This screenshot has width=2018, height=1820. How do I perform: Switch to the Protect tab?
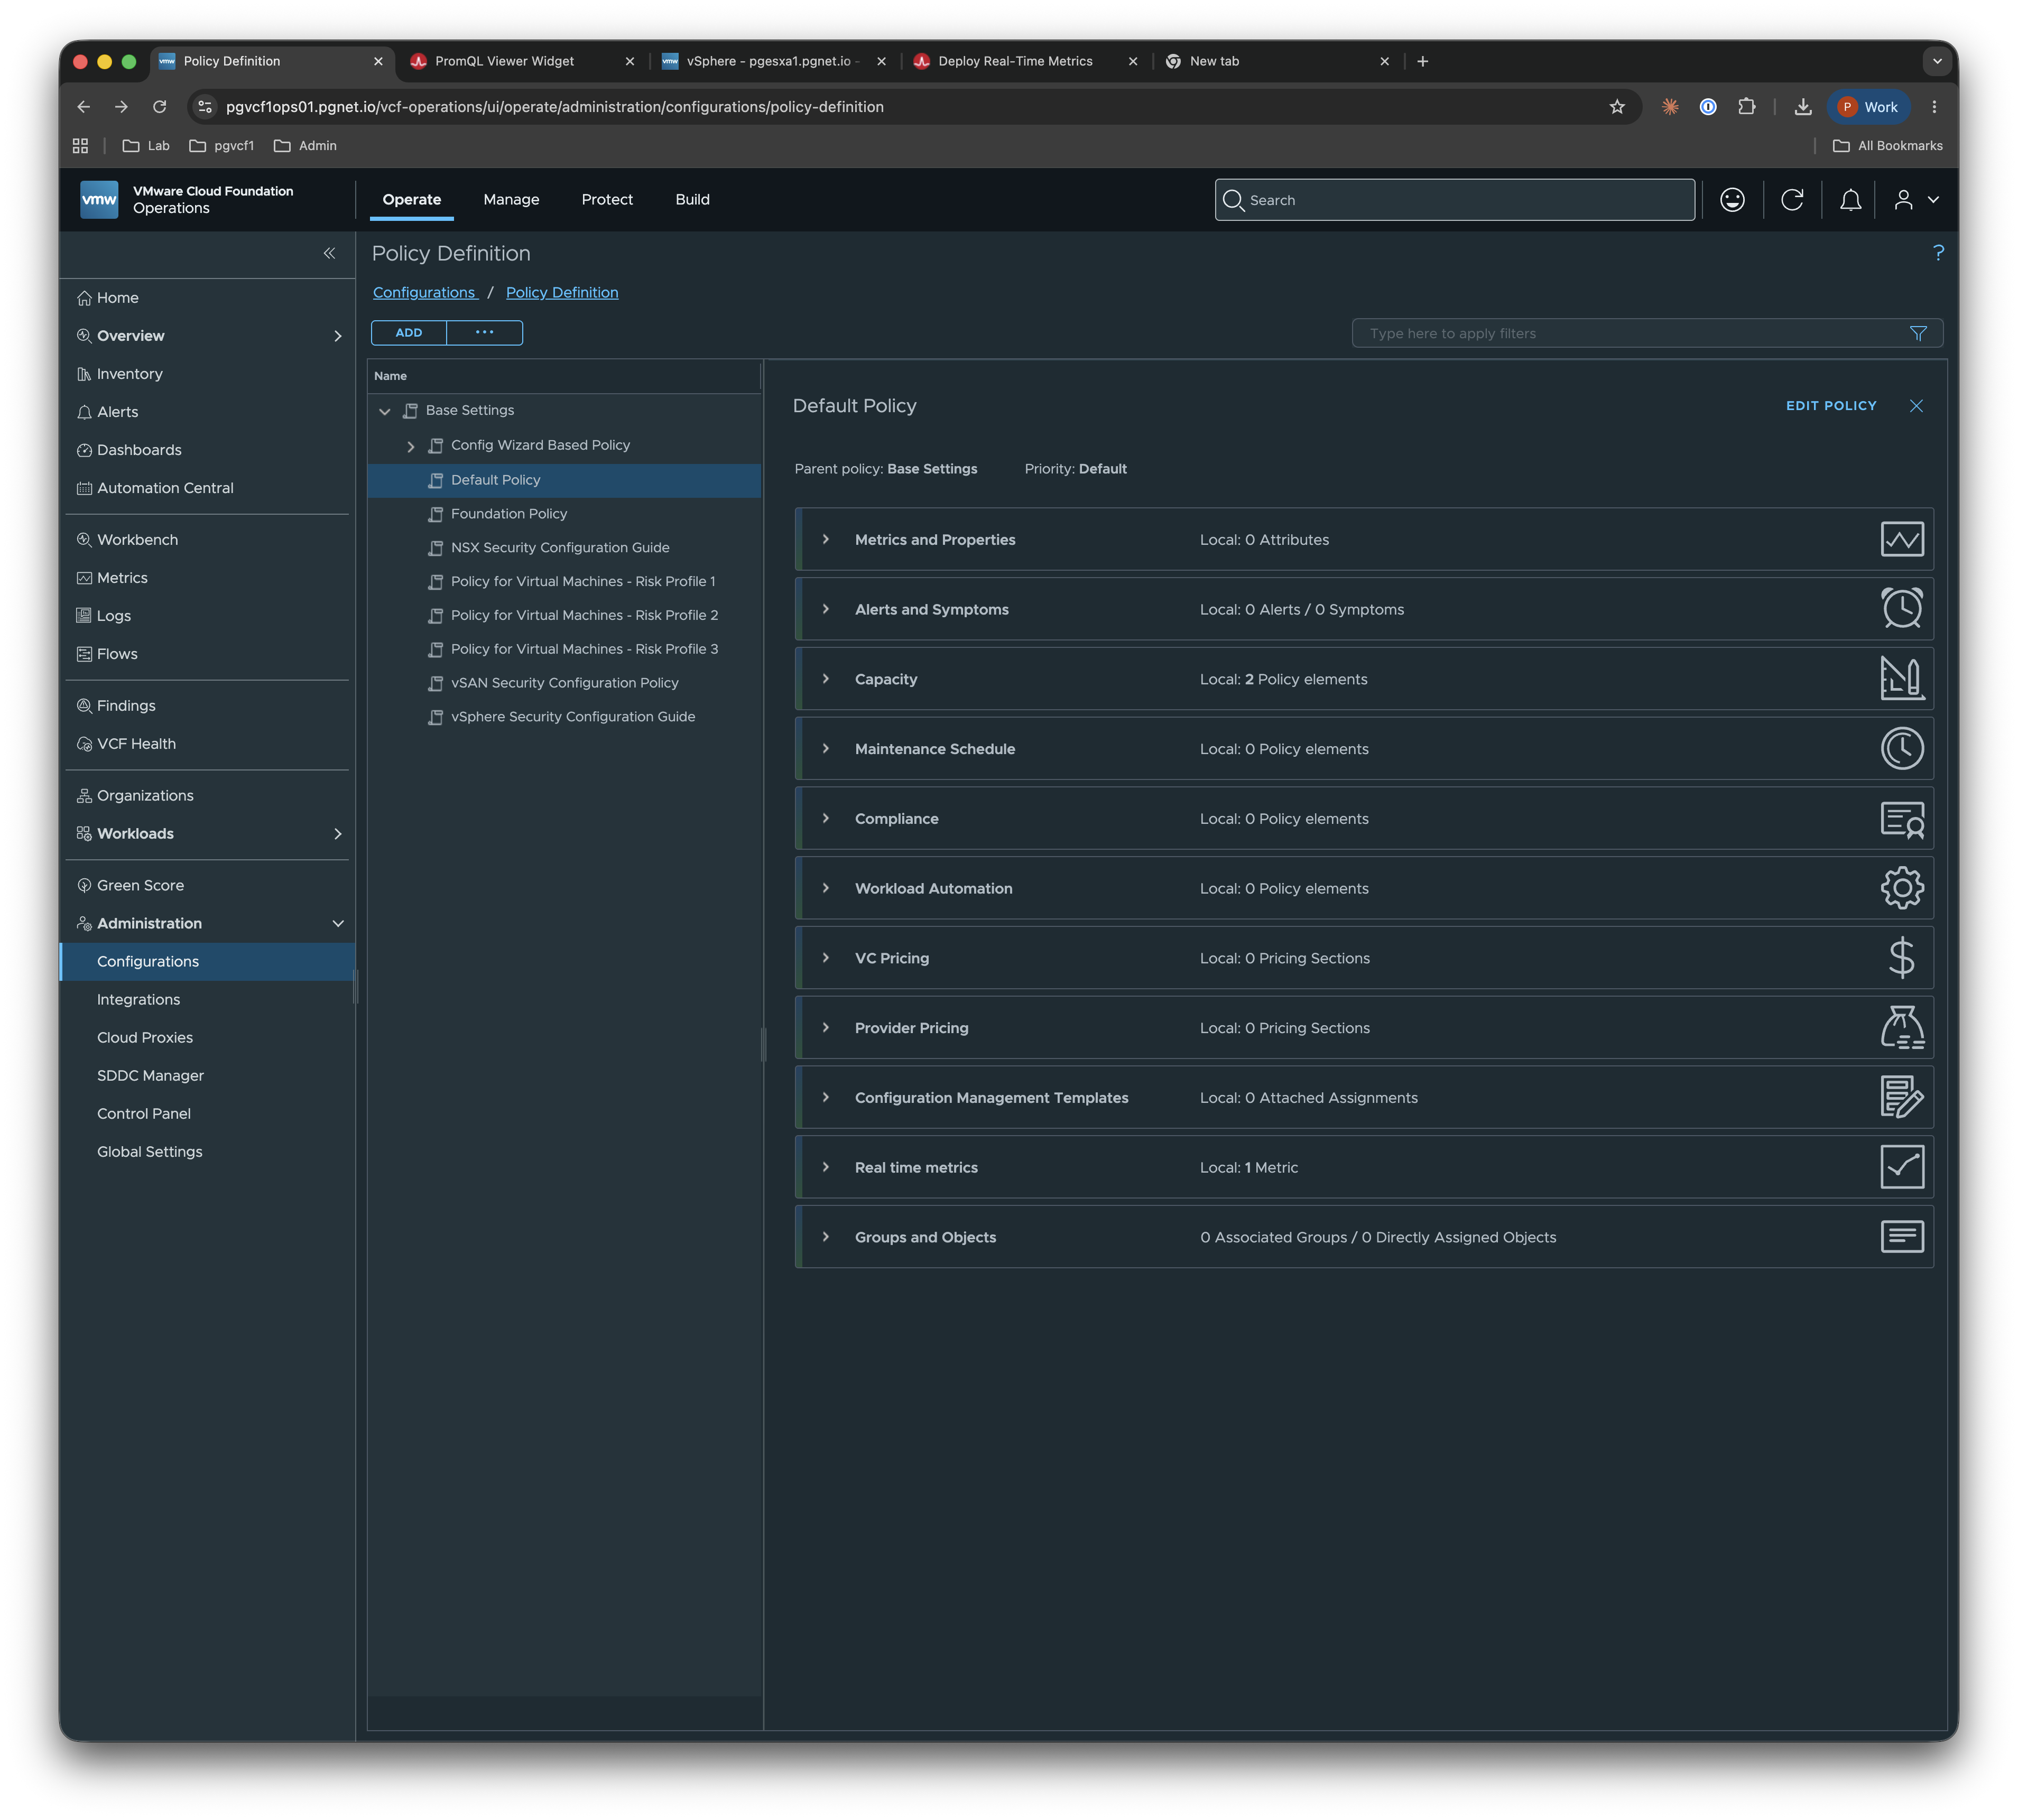point(607,200)
